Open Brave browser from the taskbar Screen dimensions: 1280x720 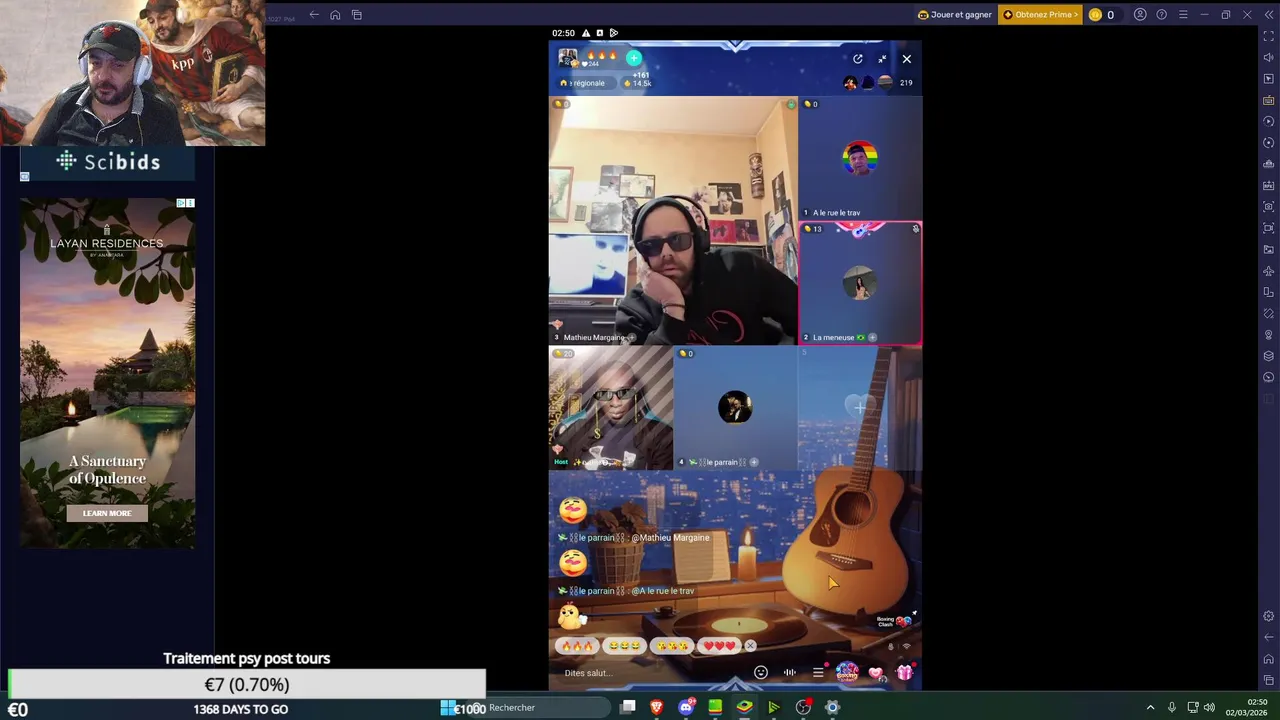[657, 708]
